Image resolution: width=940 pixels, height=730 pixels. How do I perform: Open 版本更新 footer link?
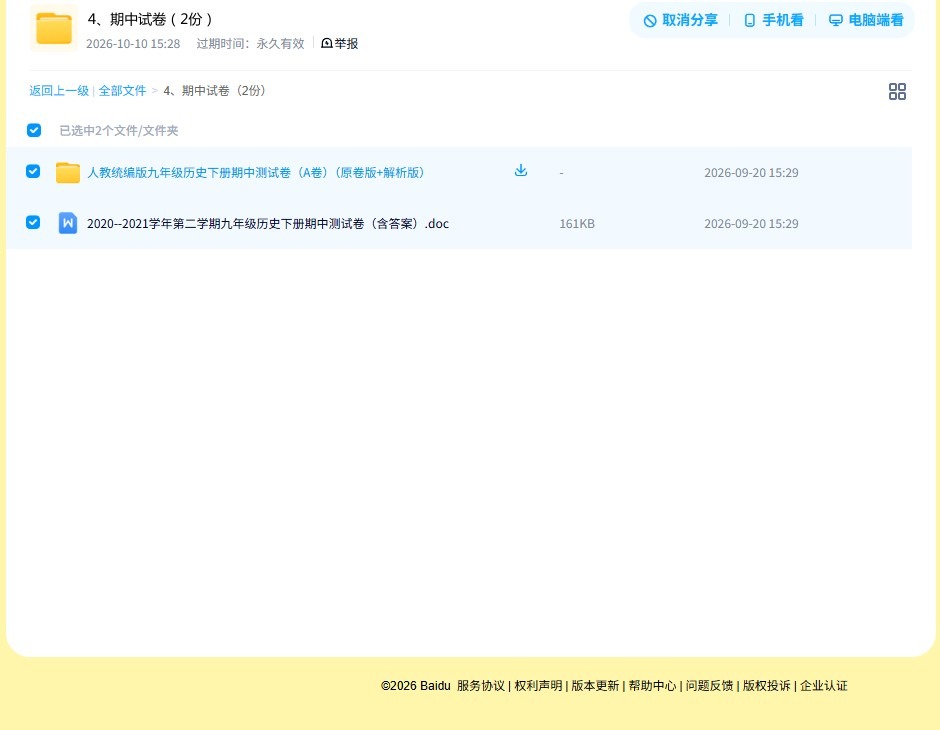click(595, 686)
